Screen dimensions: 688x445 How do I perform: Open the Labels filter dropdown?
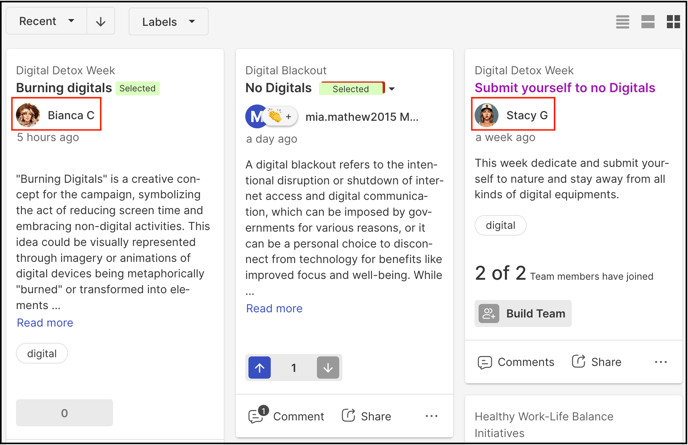click(x=168, y=22)
